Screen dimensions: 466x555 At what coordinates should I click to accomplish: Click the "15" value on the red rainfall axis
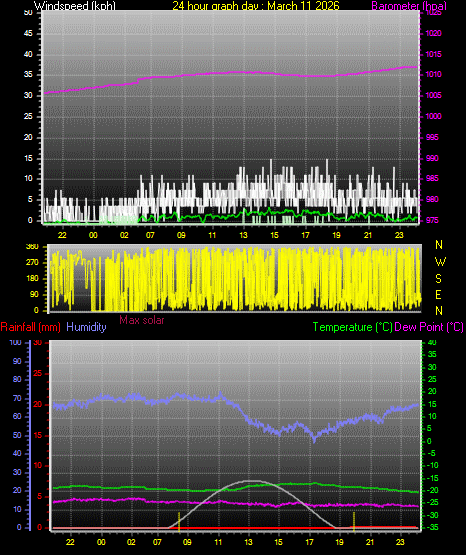click(38, 436)
